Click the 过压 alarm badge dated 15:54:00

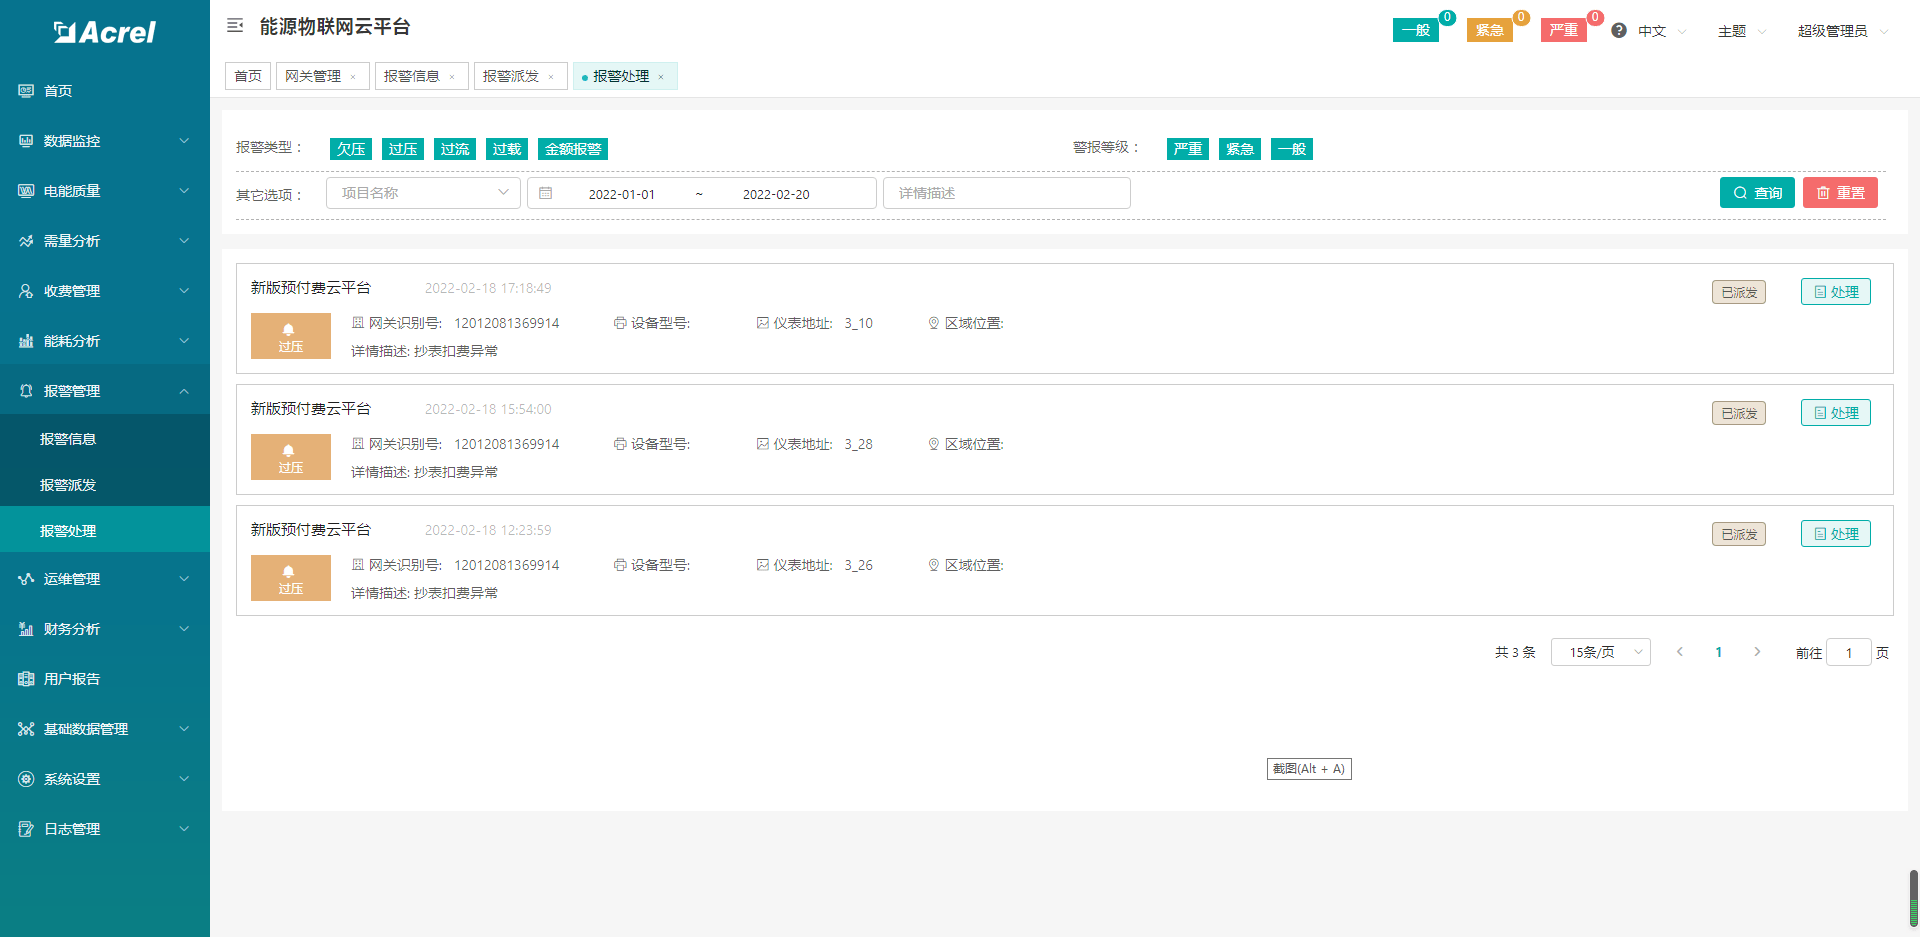click(x=291, y=457)
